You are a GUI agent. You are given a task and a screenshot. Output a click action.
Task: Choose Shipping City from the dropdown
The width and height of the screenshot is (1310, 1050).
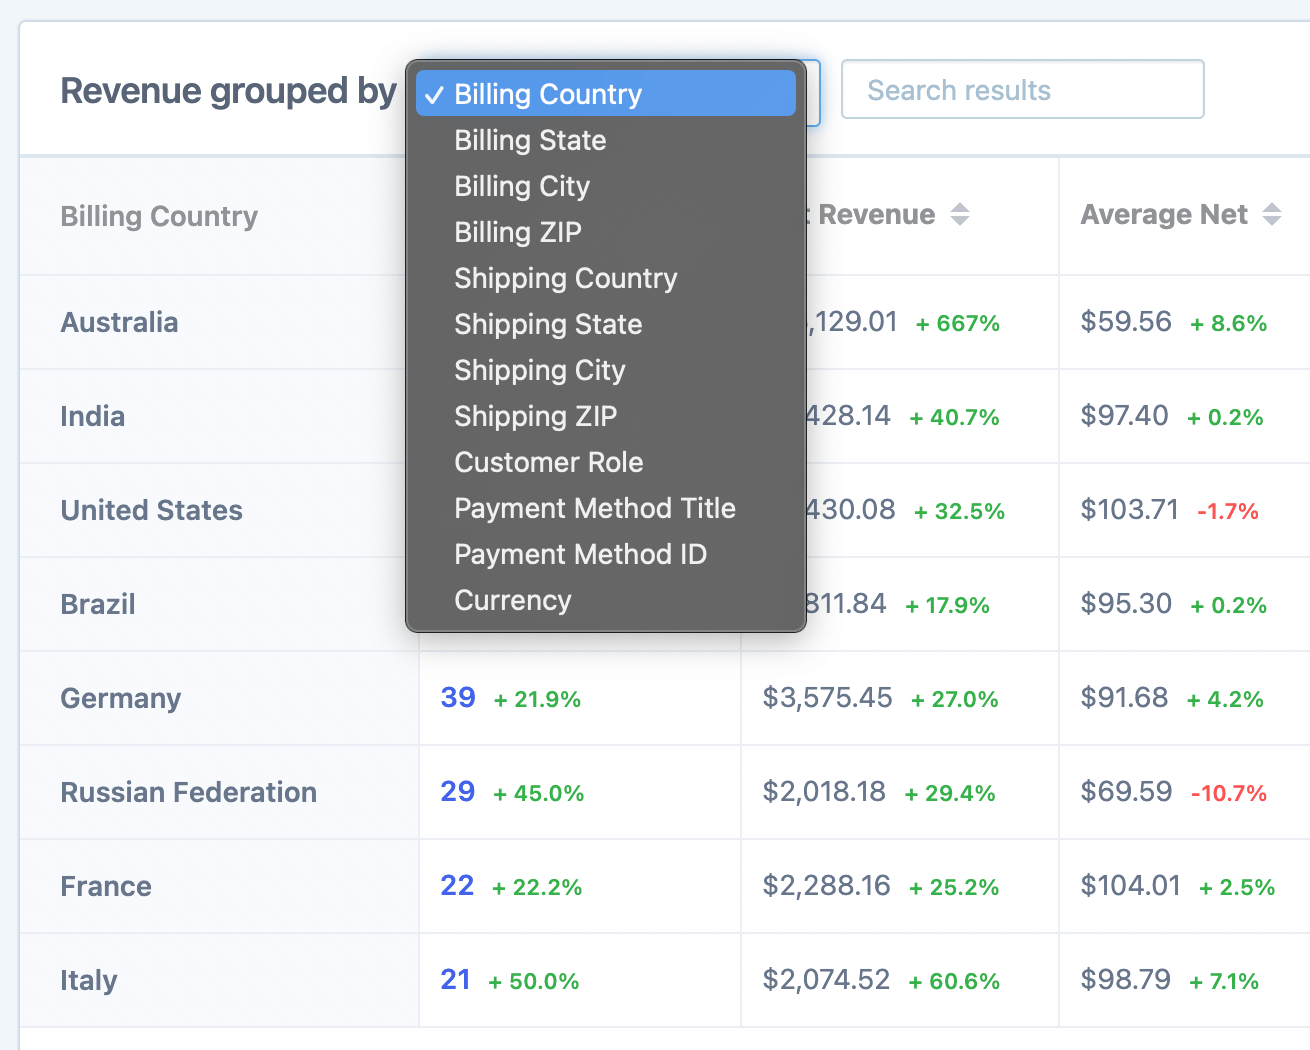tap(539, 370)
